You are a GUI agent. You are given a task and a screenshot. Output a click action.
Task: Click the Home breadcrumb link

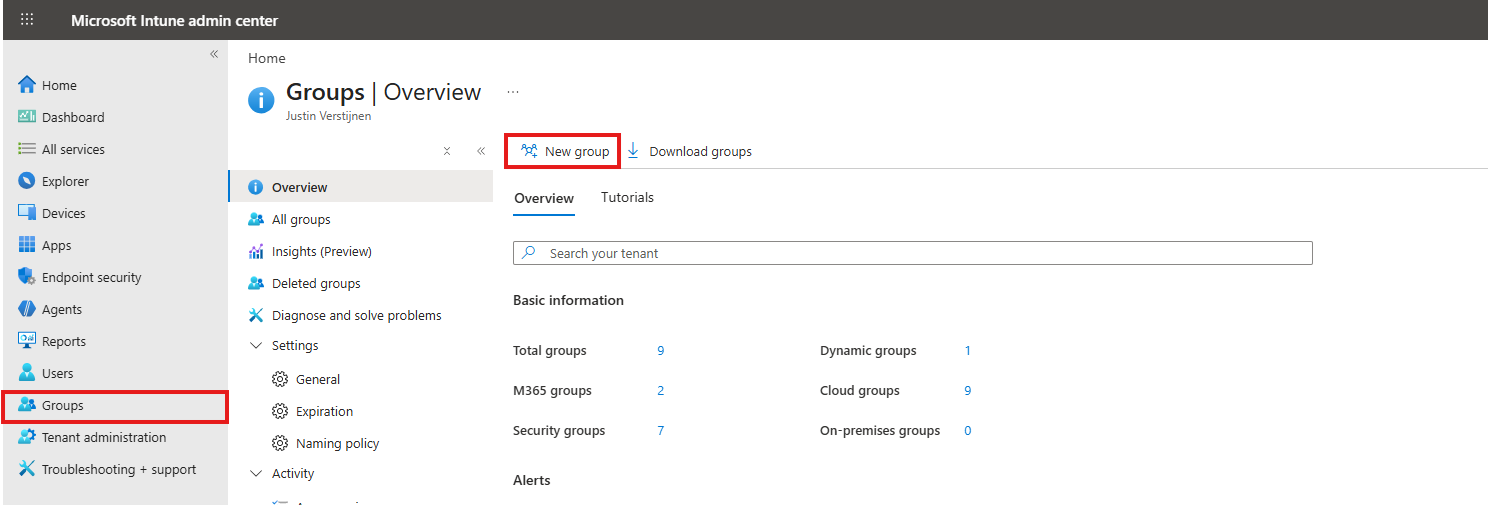coord(267,58)
